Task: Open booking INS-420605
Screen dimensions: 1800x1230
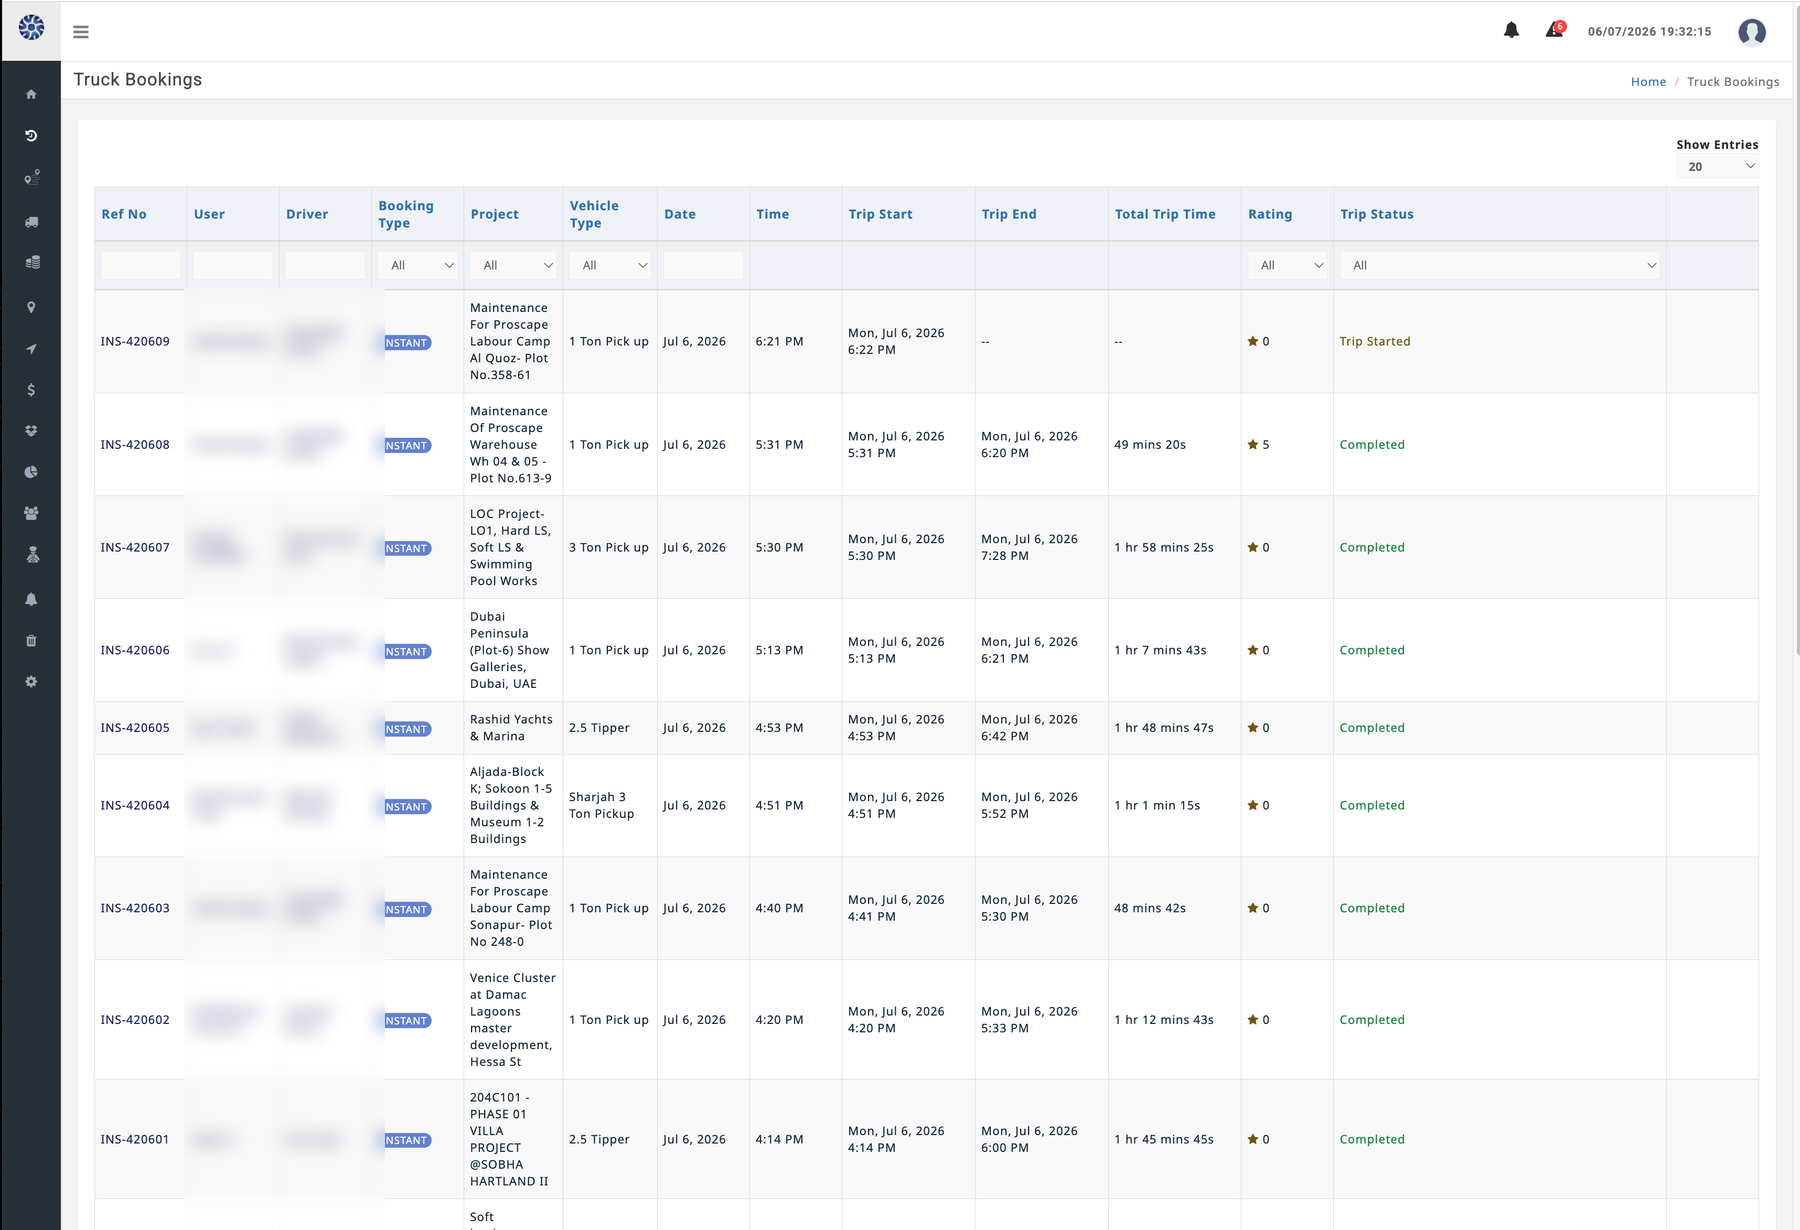Action: tap(135, 727)
